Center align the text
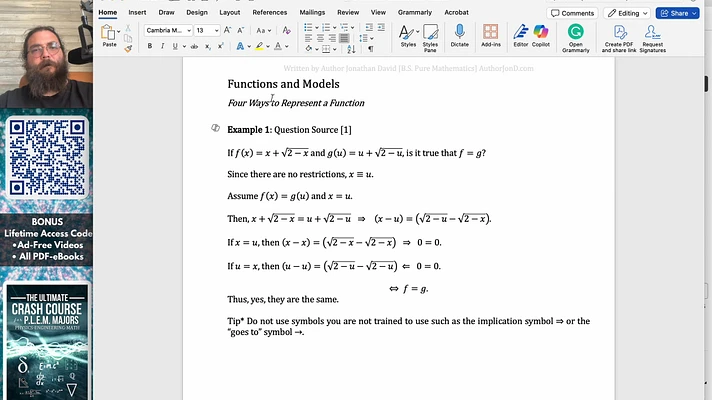The height and width of the screenshot is (400, 712). point(320,38)
